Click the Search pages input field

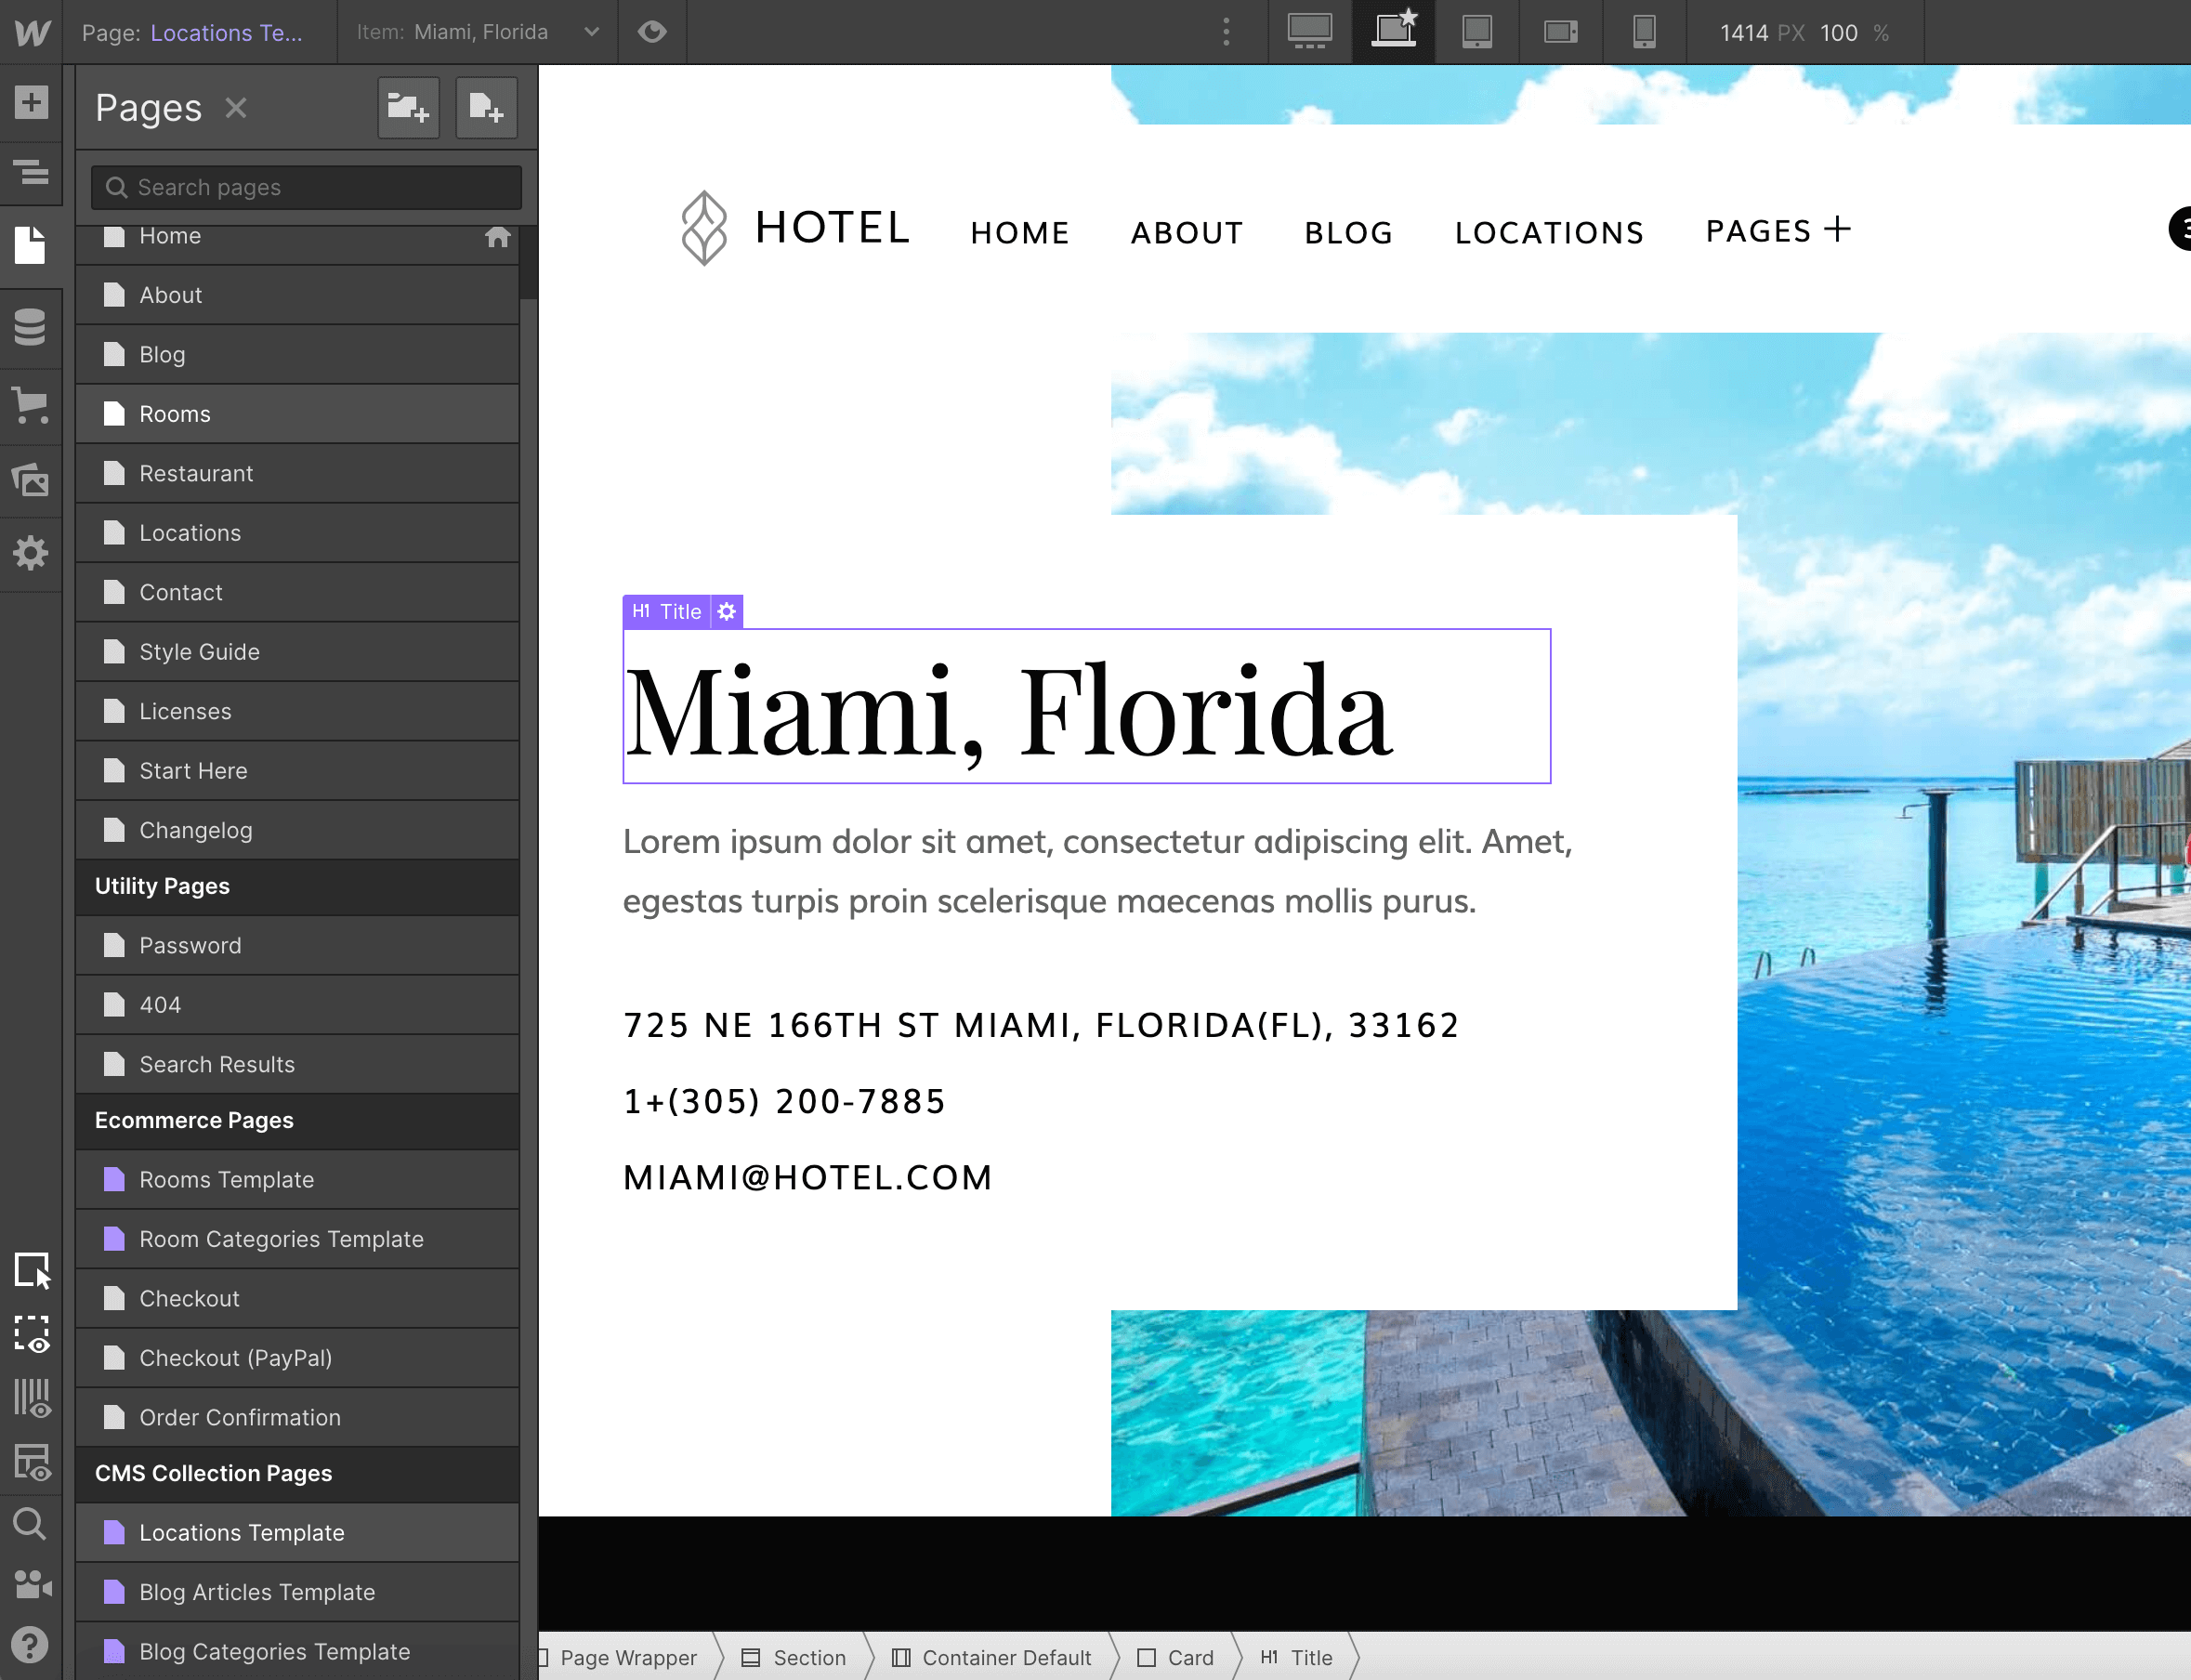coord(305,187)
